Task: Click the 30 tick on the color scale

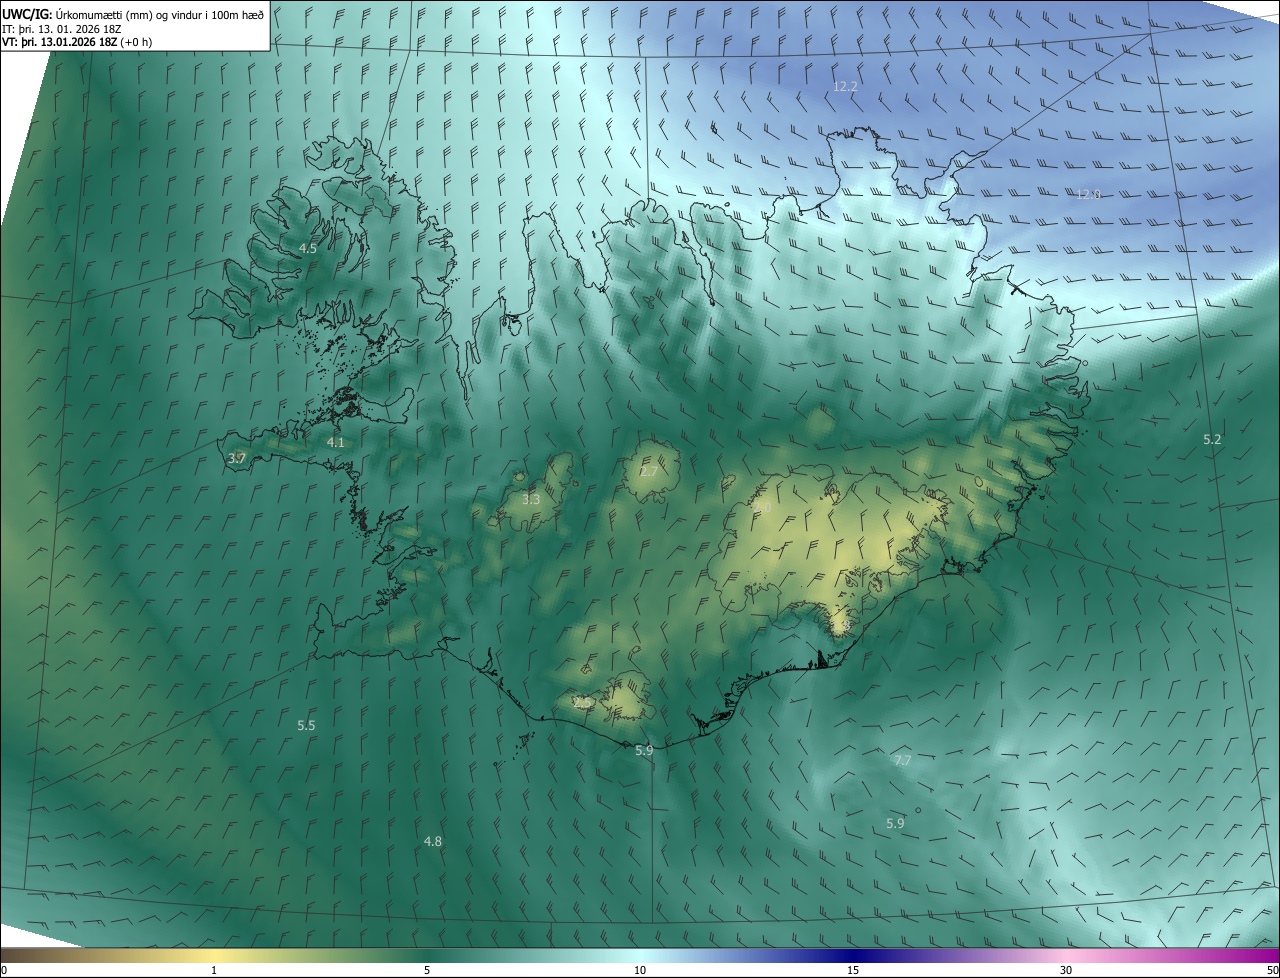Action: 1066,970
